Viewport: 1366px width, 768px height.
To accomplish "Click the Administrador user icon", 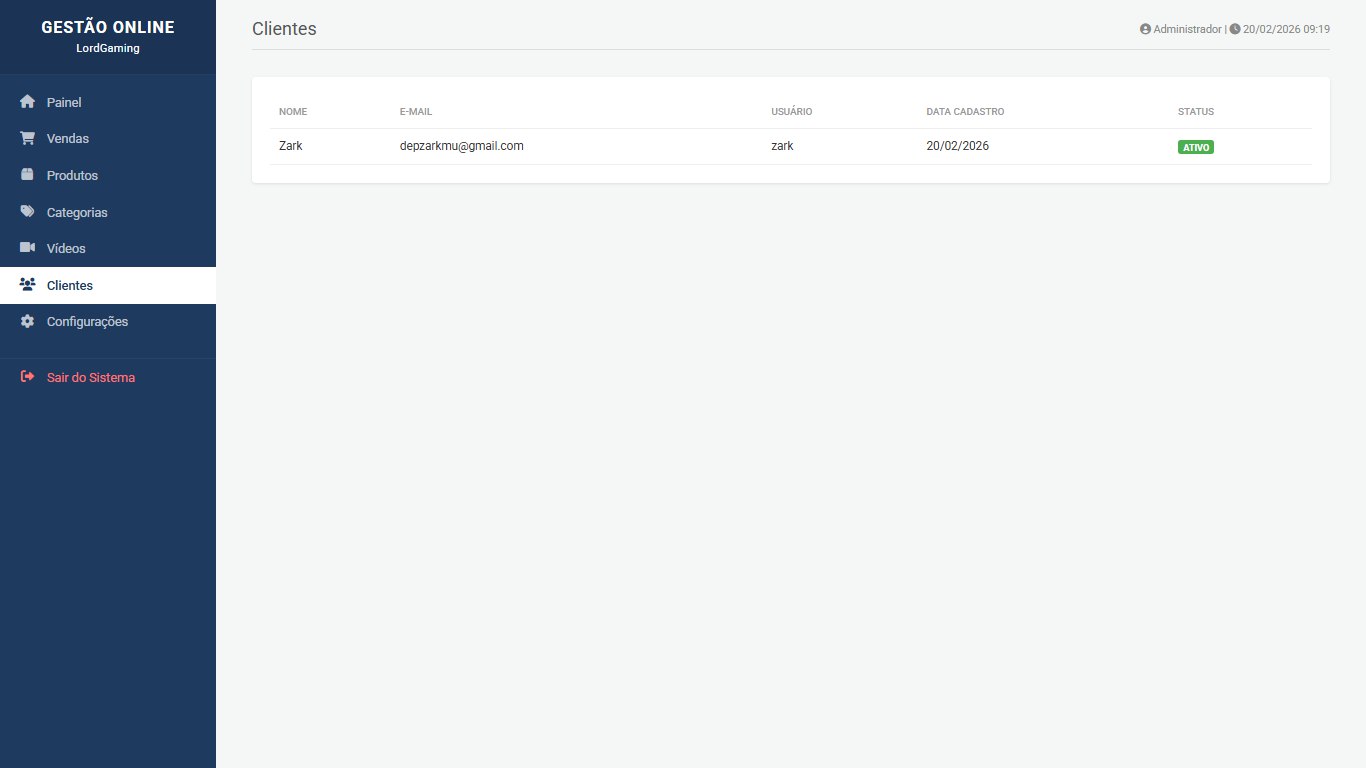I will coord(1145,29).
